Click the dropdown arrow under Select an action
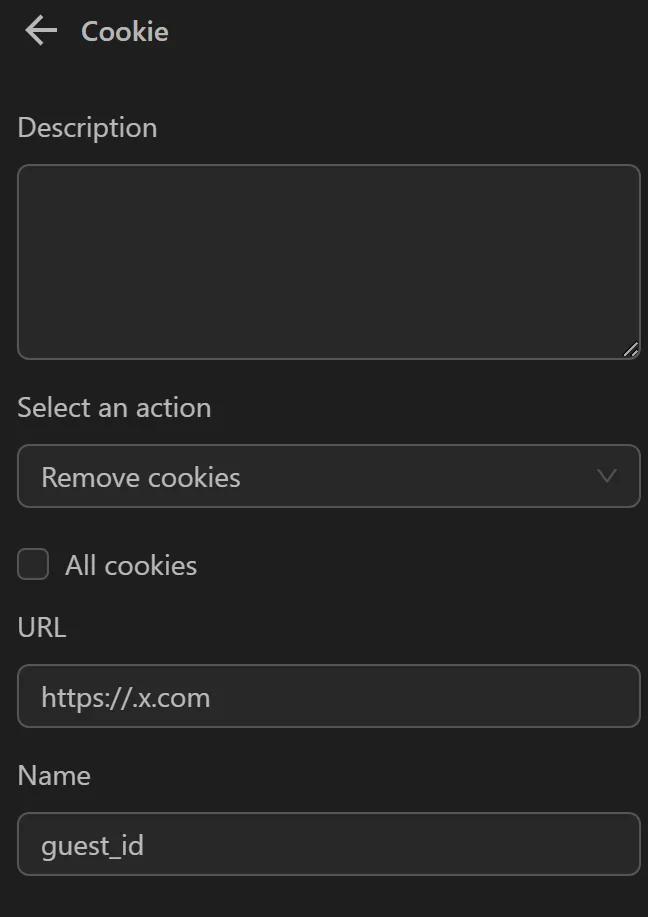 click(x=608, y=477)
